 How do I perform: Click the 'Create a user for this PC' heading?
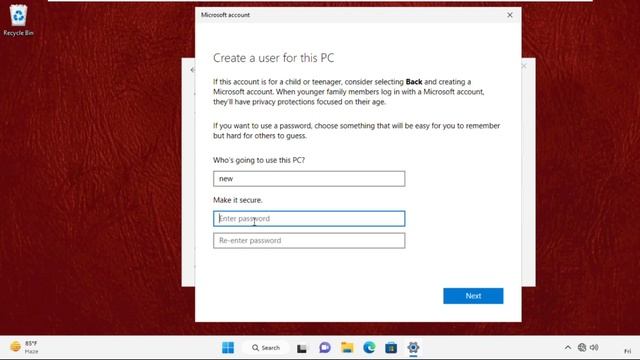click(x=273, y=58)
